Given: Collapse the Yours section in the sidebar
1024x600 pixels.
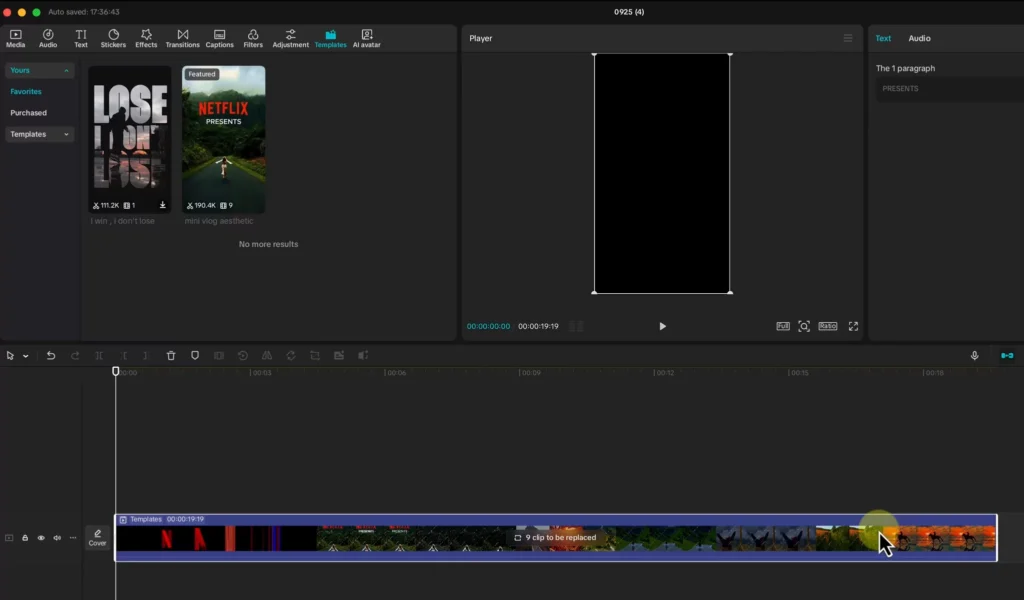Looking at the screenshot, I should pos(66,71).
